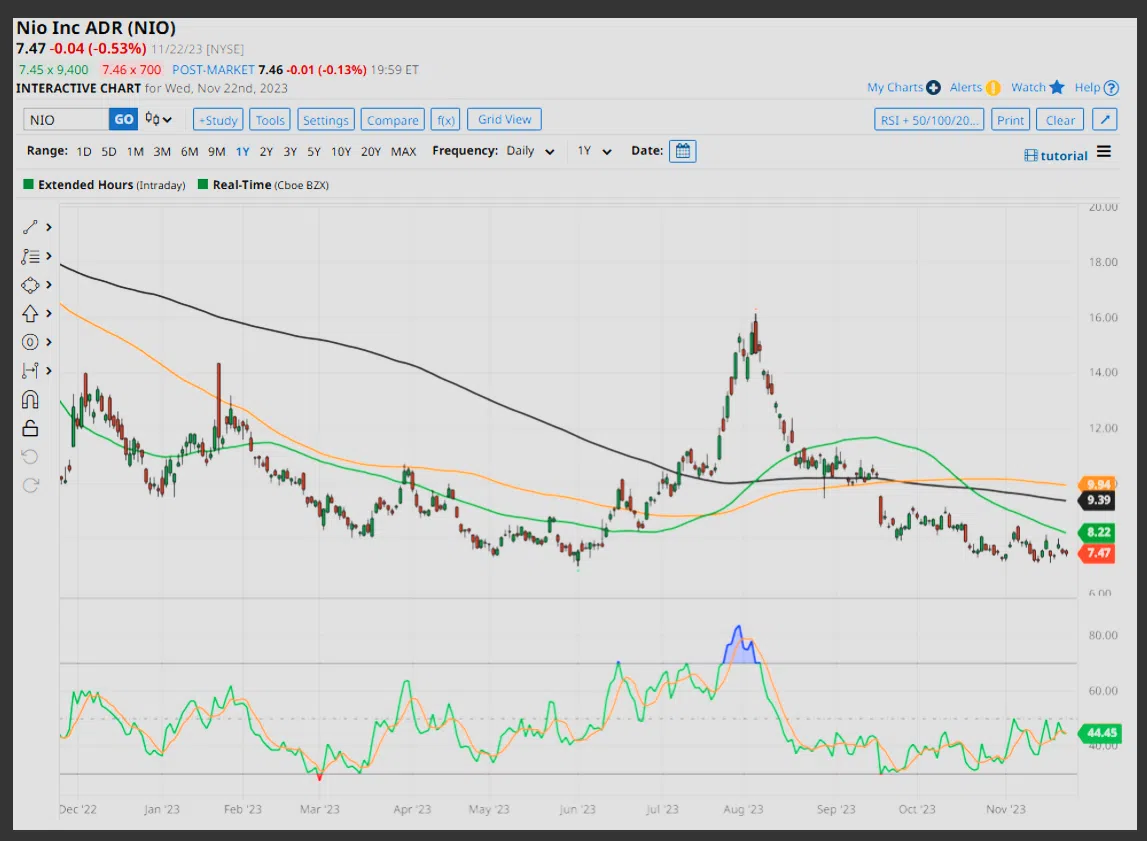1147x841 pixels.
Task: Click the Help question mark icon
Action: click(x=1111, y=88)
